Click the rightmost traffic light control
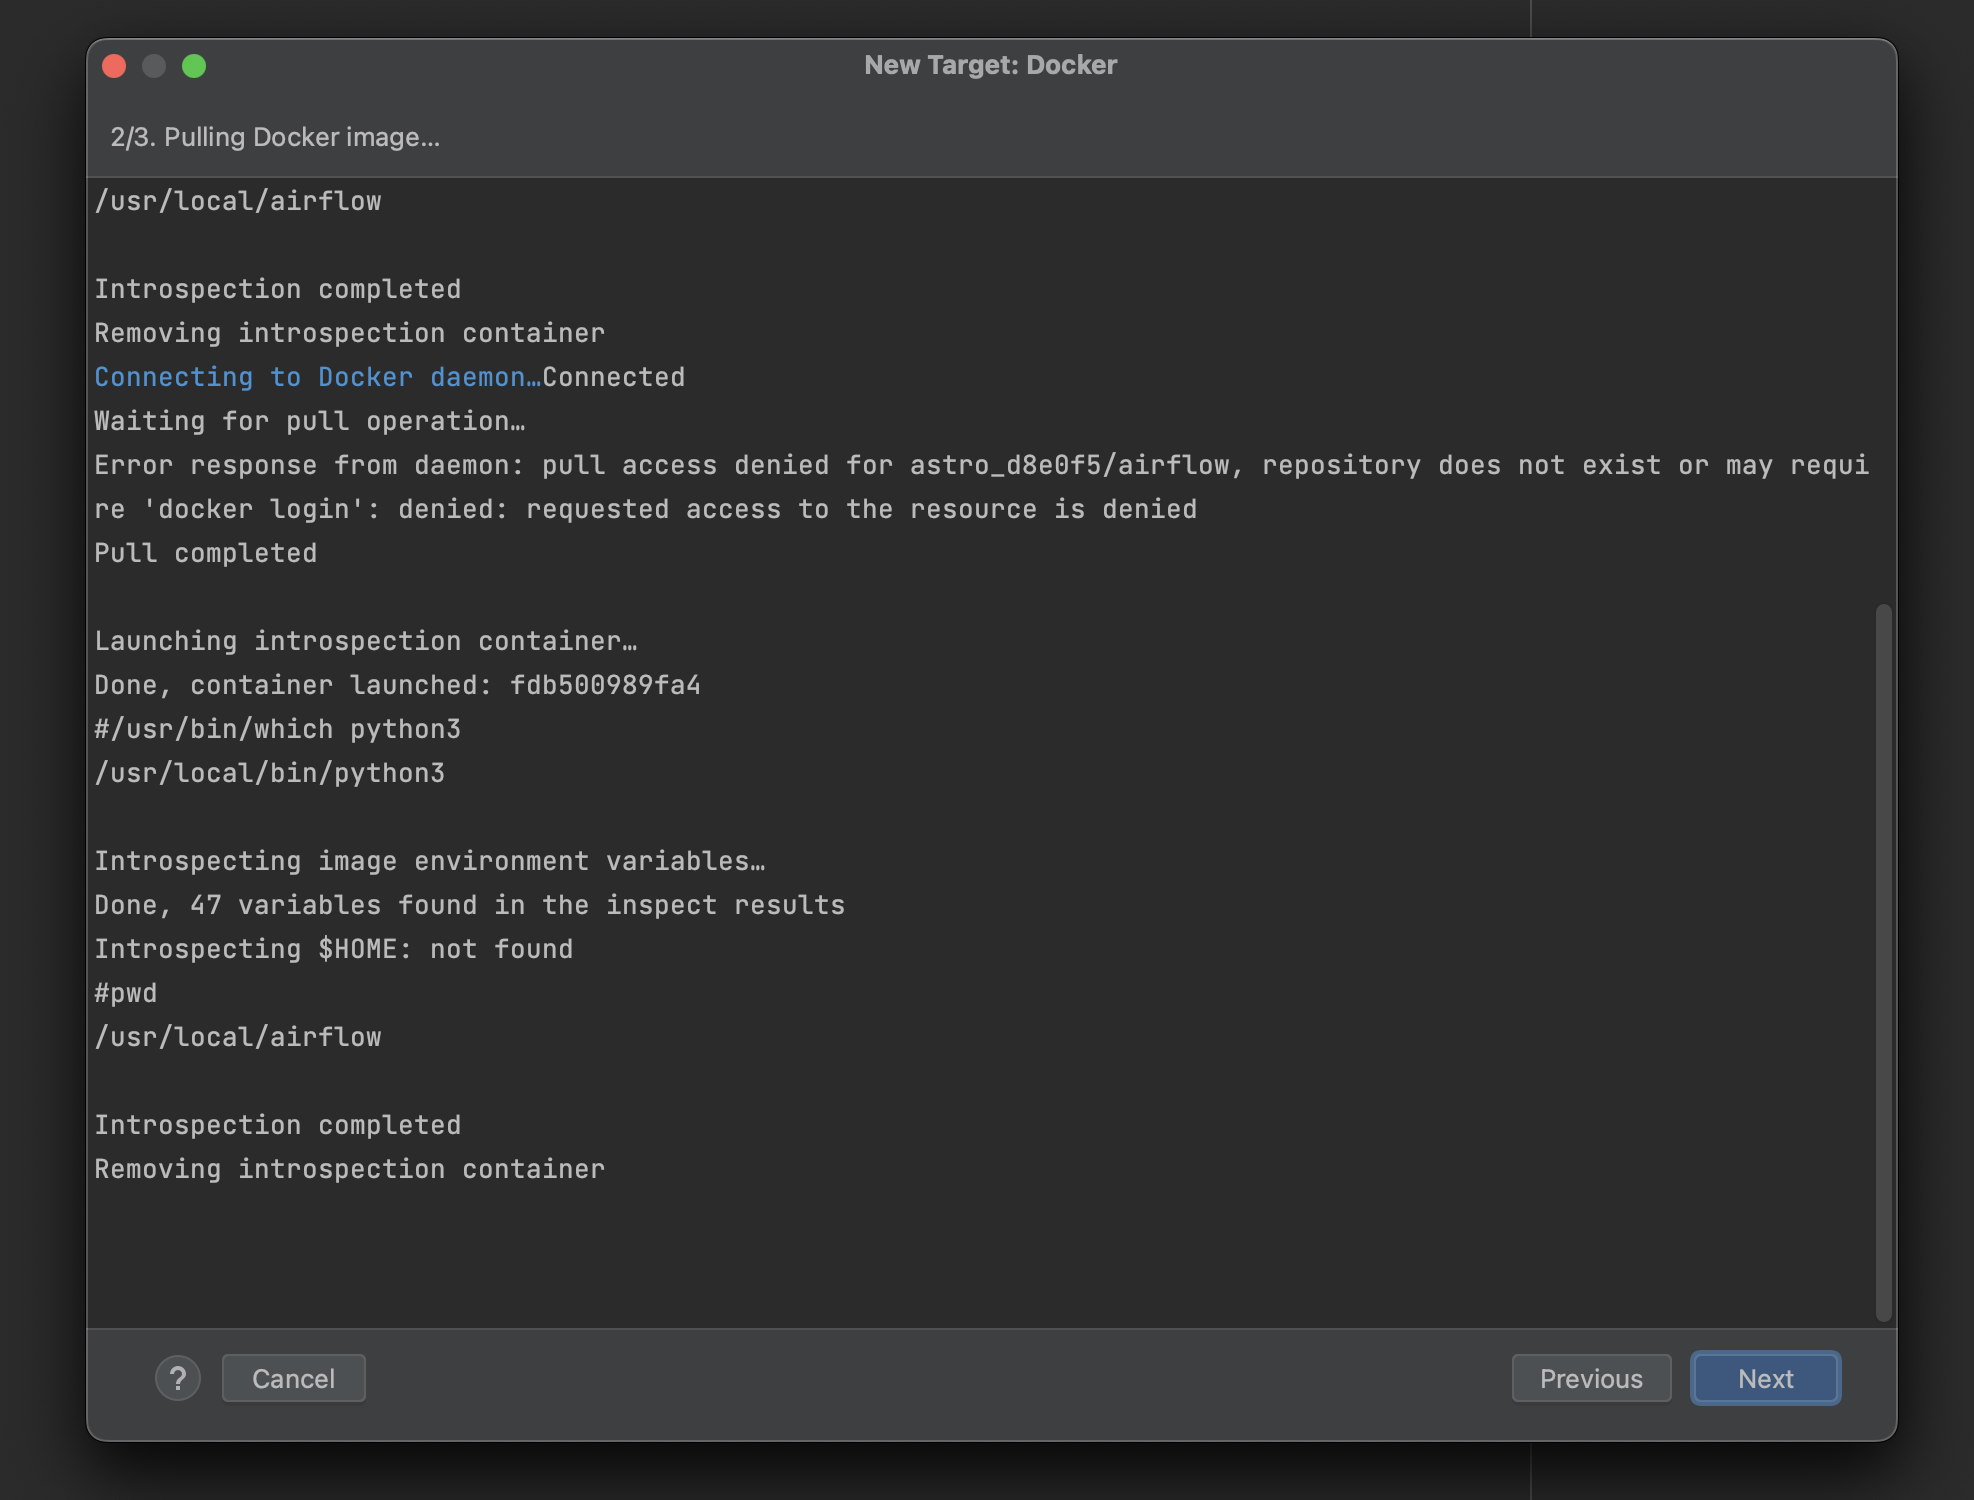 195,65
